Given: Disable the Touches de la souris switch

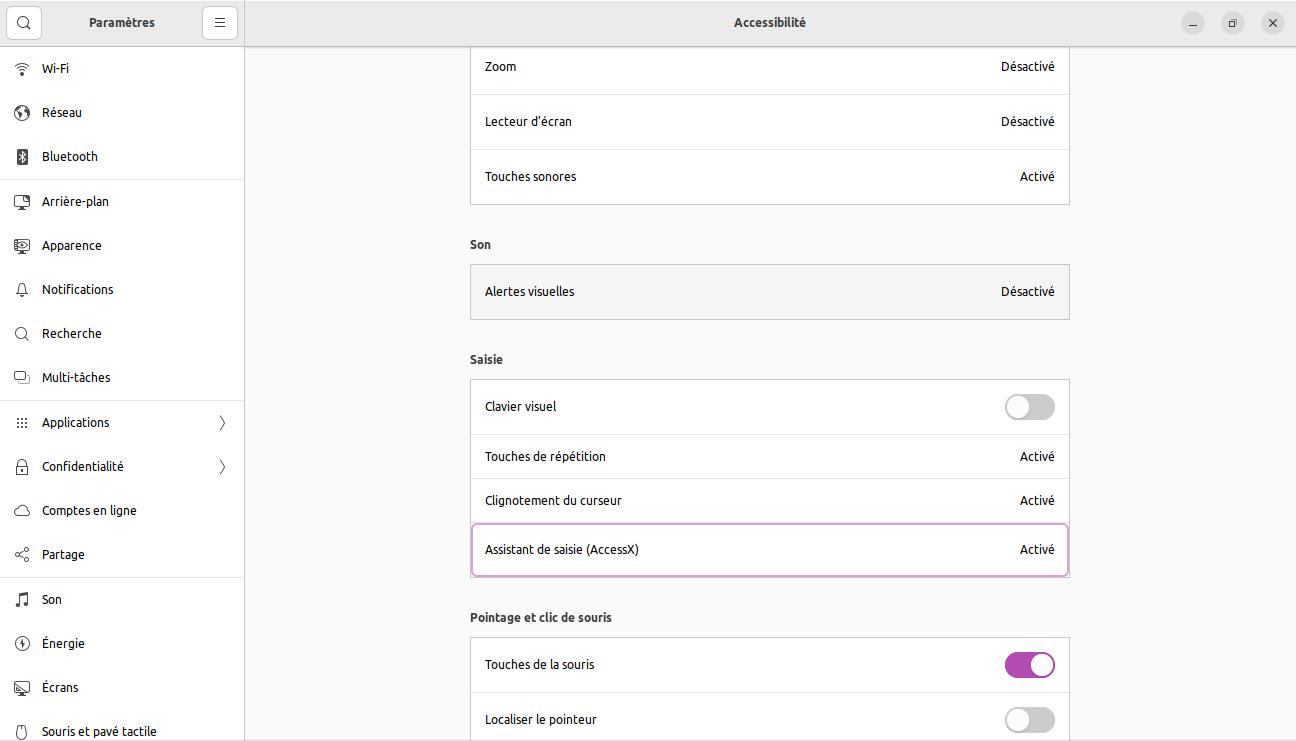Looking at the screenshot, I should (1029, 665).
